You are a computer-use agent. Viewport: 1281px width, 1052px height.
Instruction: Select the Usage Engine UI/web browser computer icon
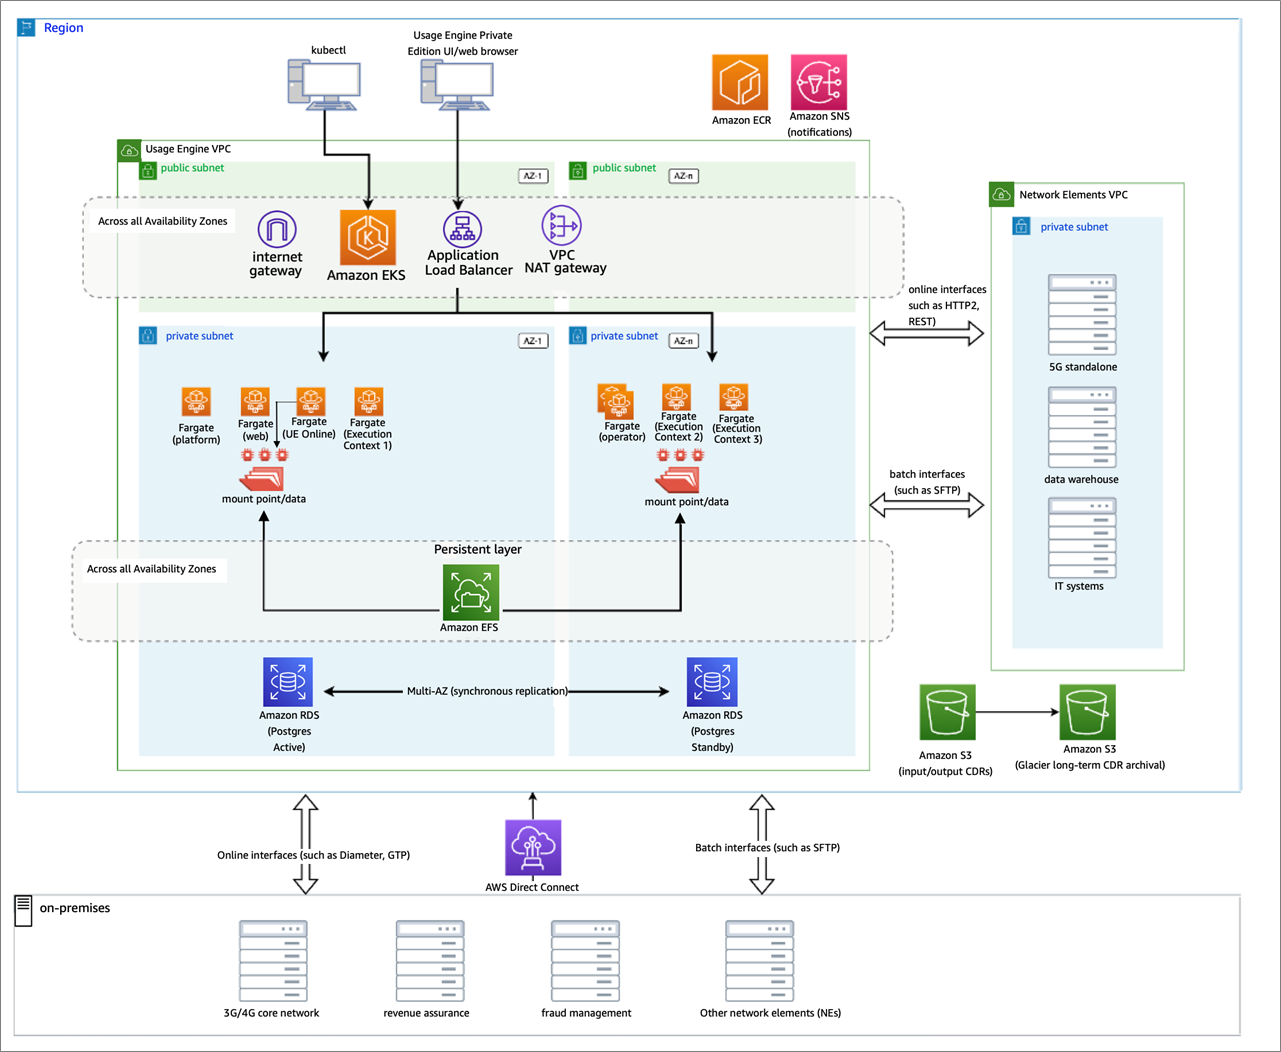(x=457, y=85)
